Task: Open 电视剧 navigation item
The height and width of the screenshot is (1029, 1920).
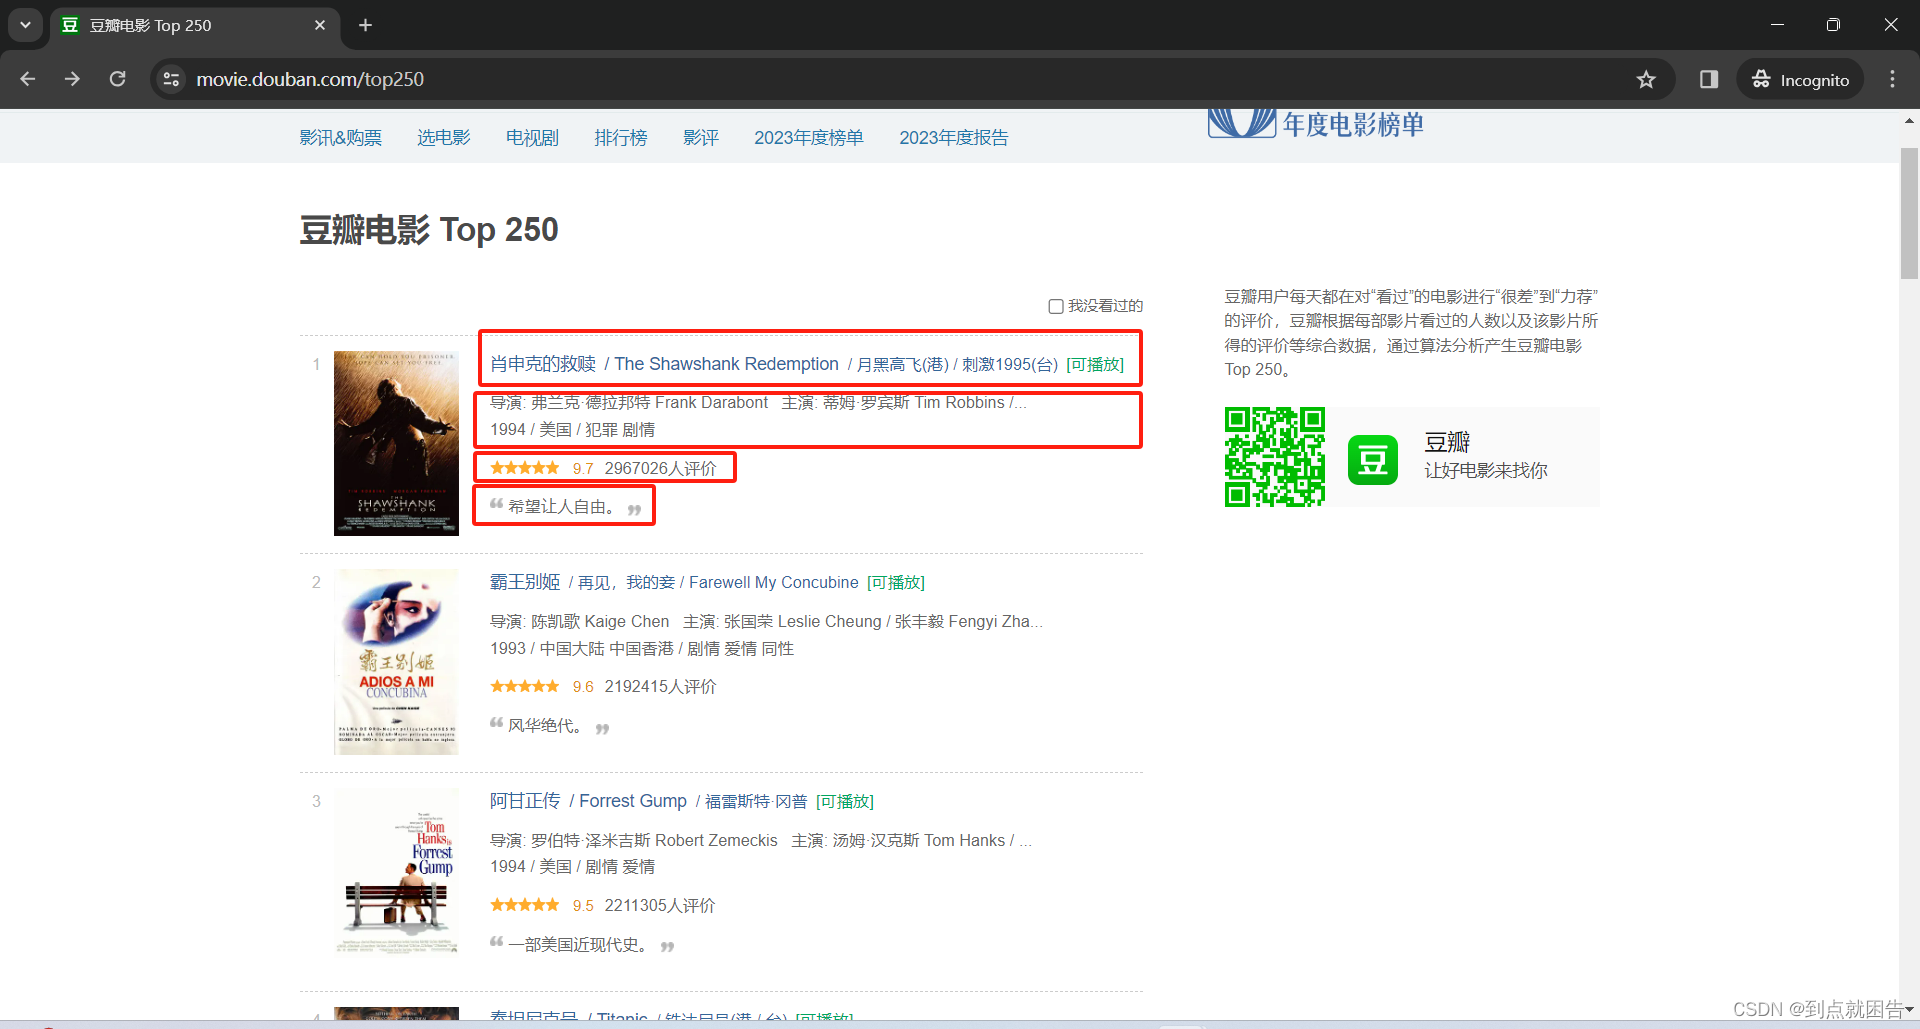Action: click(x=532, y=138)
